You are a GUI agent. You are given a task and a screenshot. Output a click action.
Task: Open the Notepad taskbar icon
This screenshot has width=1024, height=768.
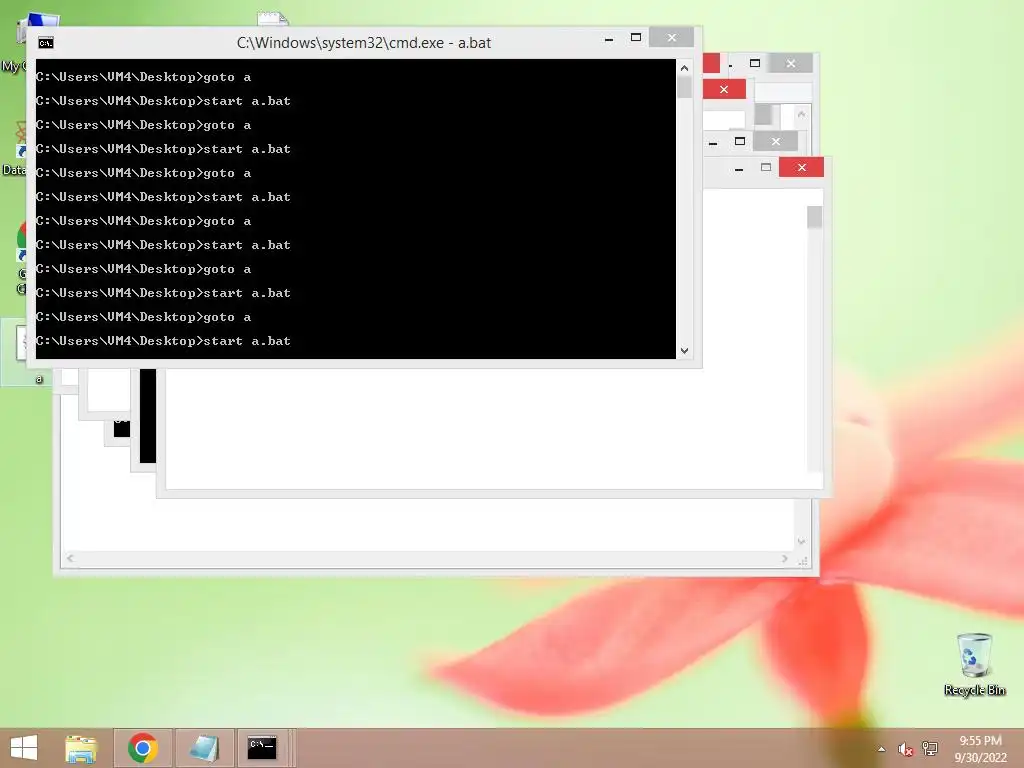[x=204, y=748]
